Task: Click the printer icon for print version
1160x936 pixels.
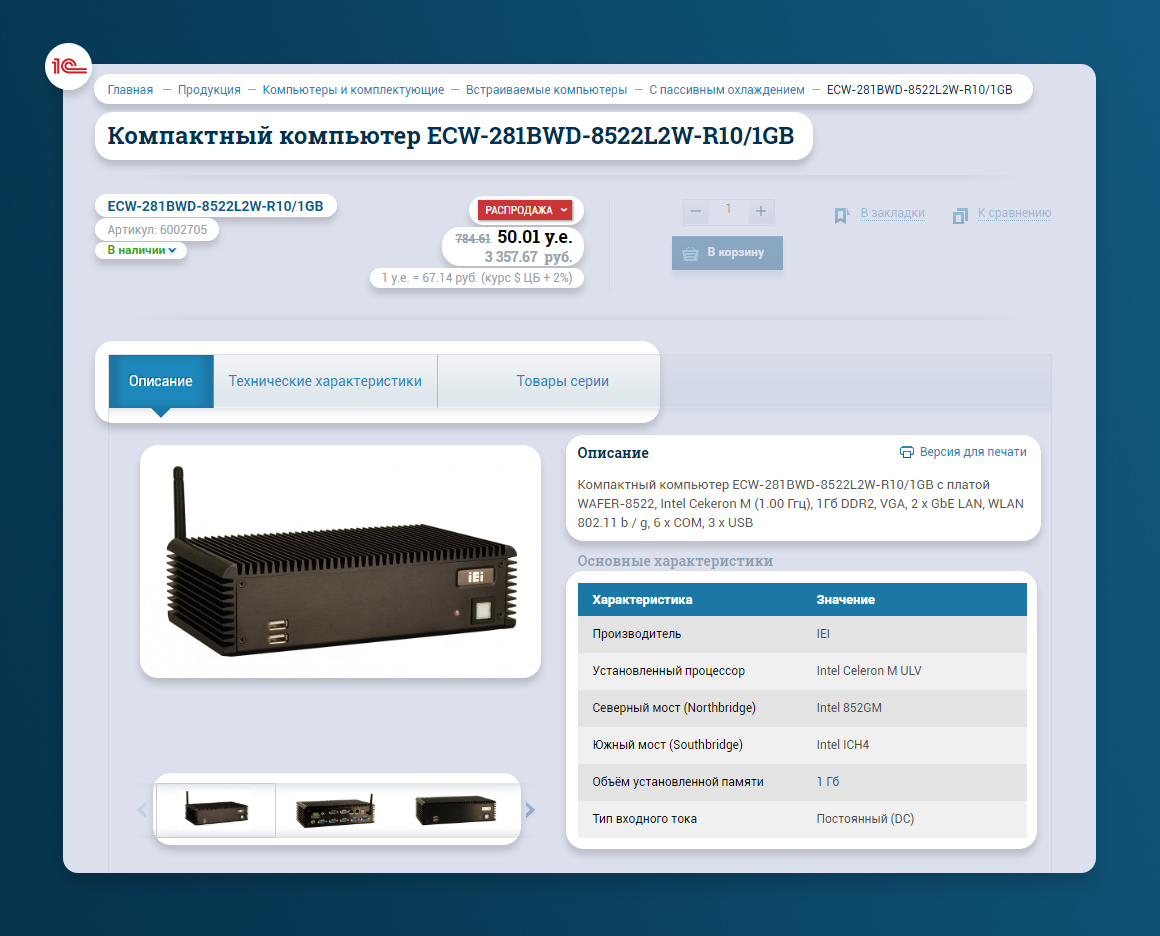Action: [906, 452]
